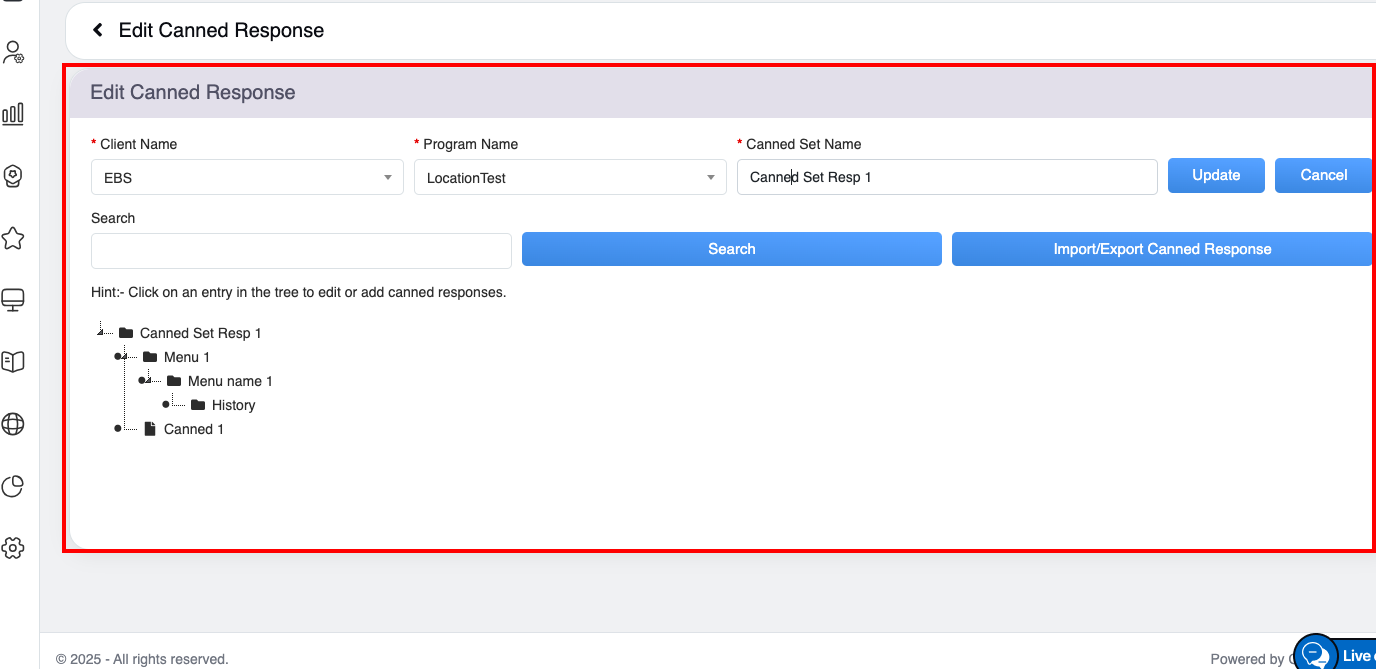Open the bar chart reports sidebar icon
This screenshot has width=1376, height=669.
coord(13,114)
